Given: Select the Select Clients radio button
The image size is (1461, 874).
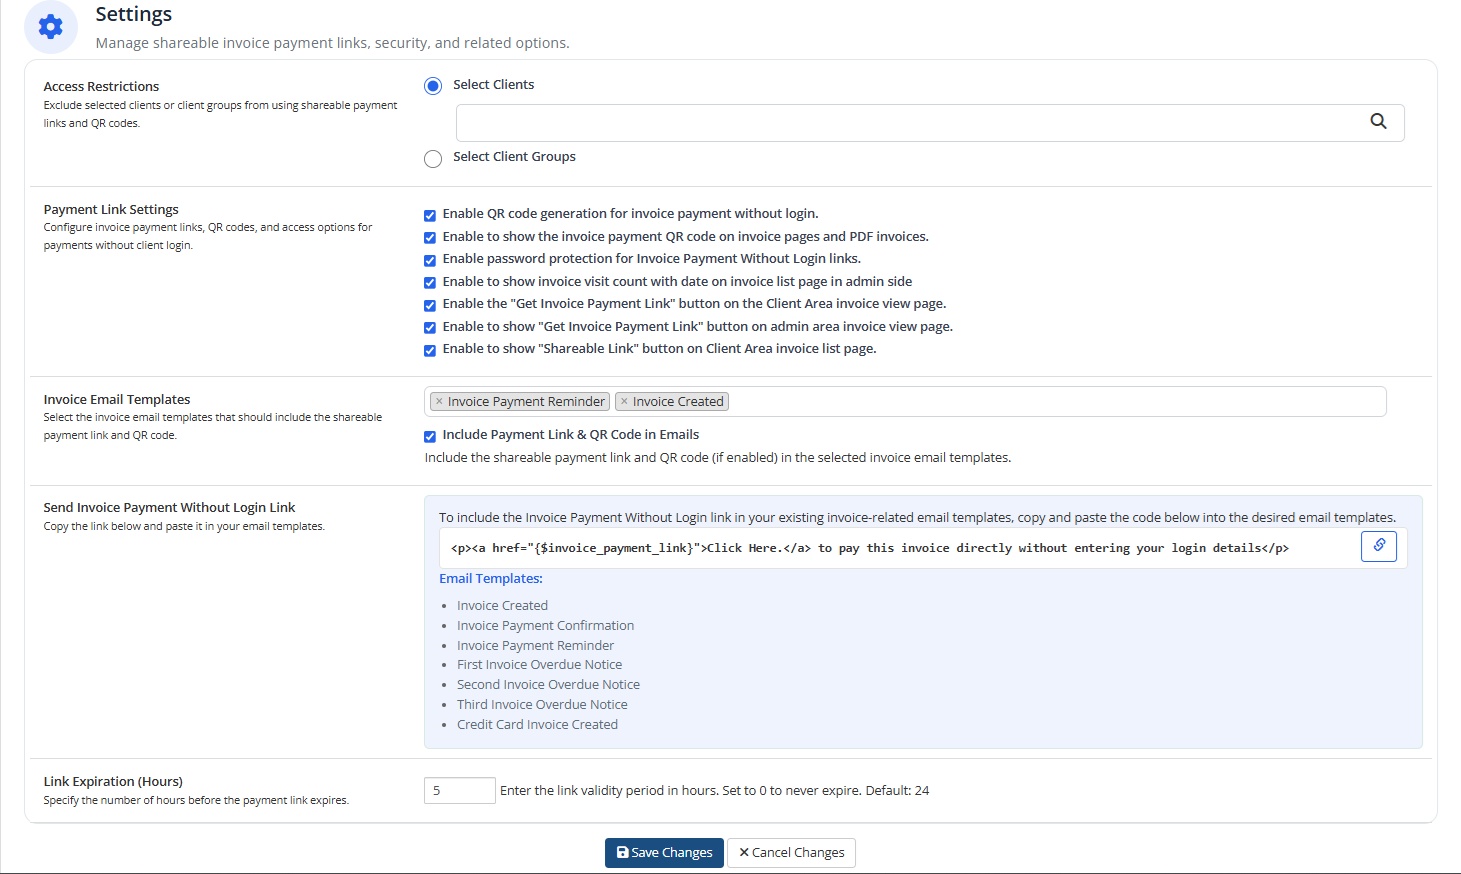Looking at the screenshot, I should click(x=433, y=86).
